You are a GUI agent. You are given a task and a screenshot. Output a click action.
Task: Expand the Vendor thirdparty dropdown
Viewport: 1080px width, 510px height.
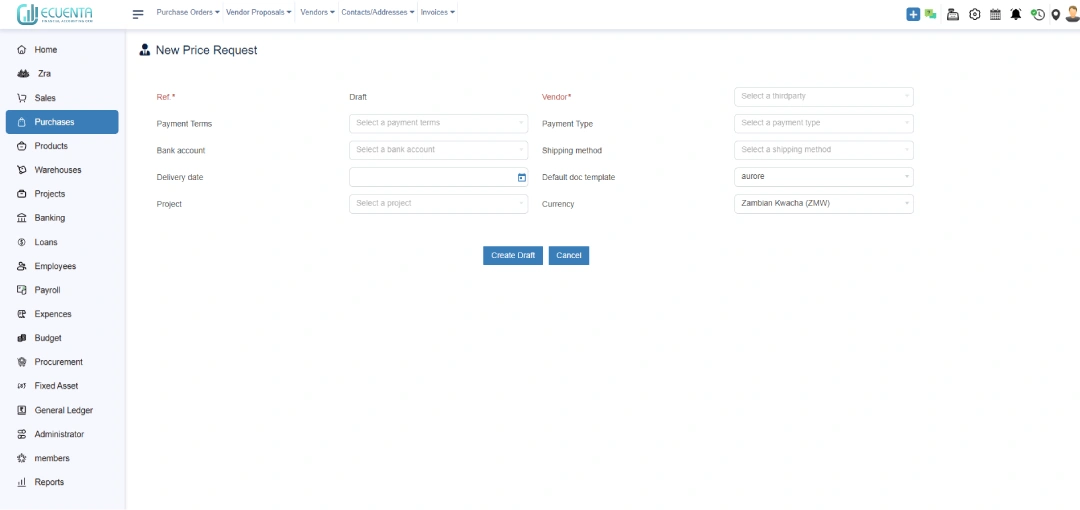824,96
